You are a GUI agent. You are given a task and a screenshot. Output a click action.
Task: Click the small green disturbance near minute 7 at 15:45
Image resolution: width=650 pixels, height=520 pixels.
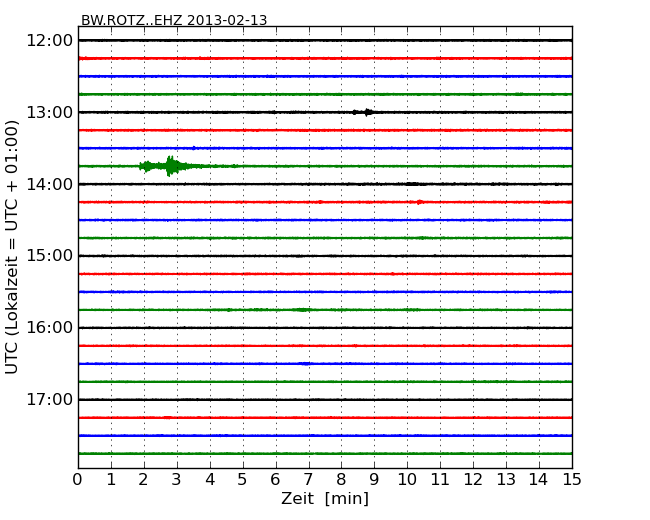tap(302, 310)
